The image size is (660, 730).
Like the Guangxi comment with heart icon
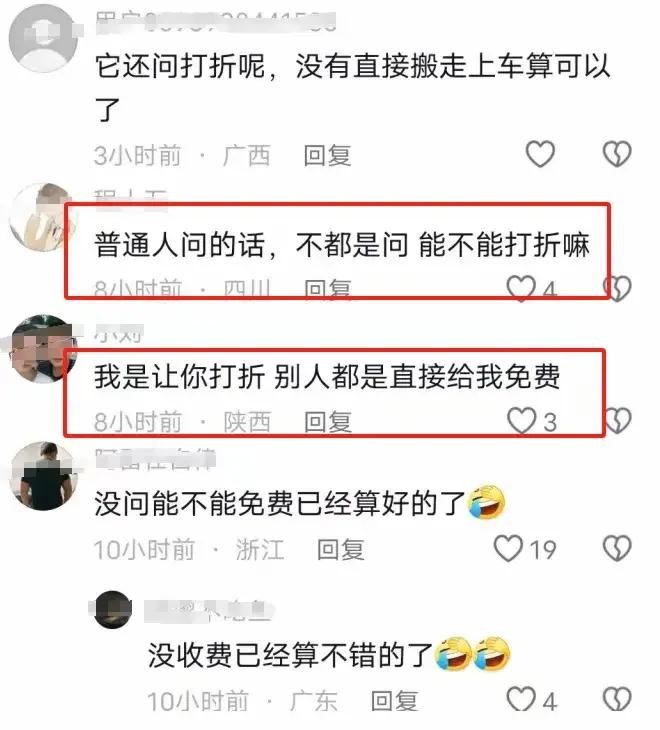point(540,154)
